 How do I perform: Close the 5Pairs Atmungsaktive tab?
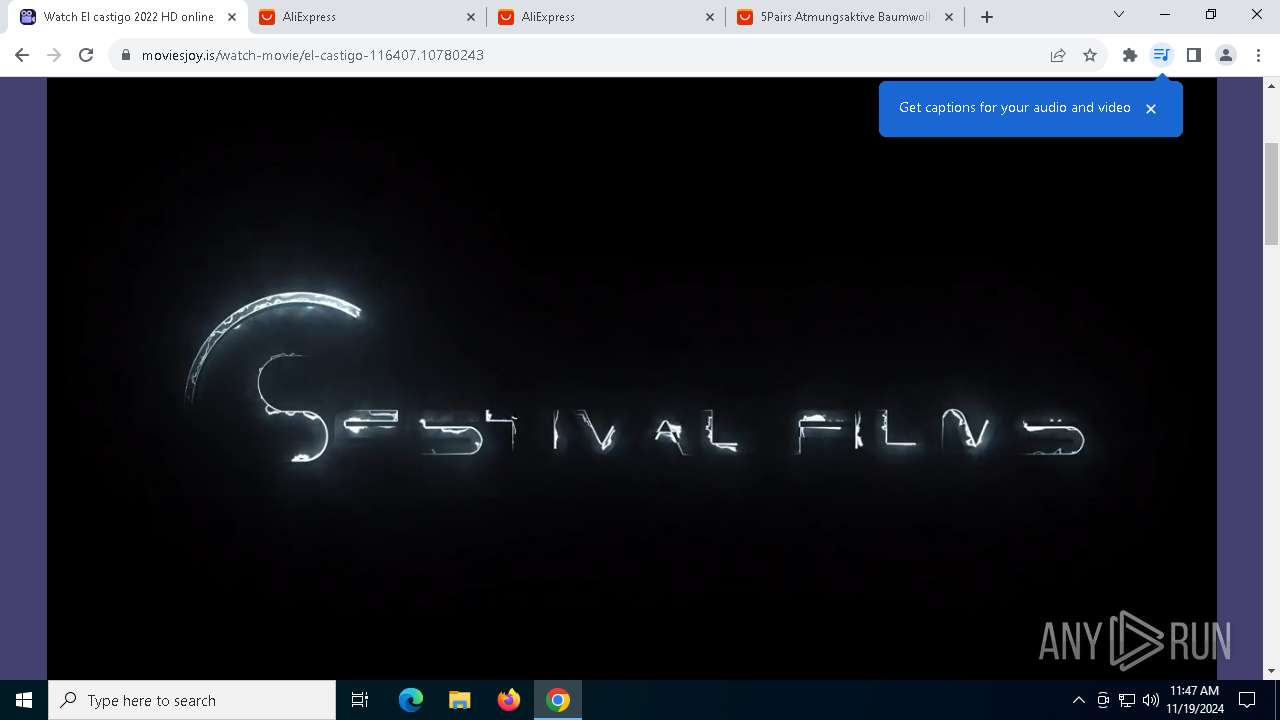pyautogui.click(x=949, y=17)
